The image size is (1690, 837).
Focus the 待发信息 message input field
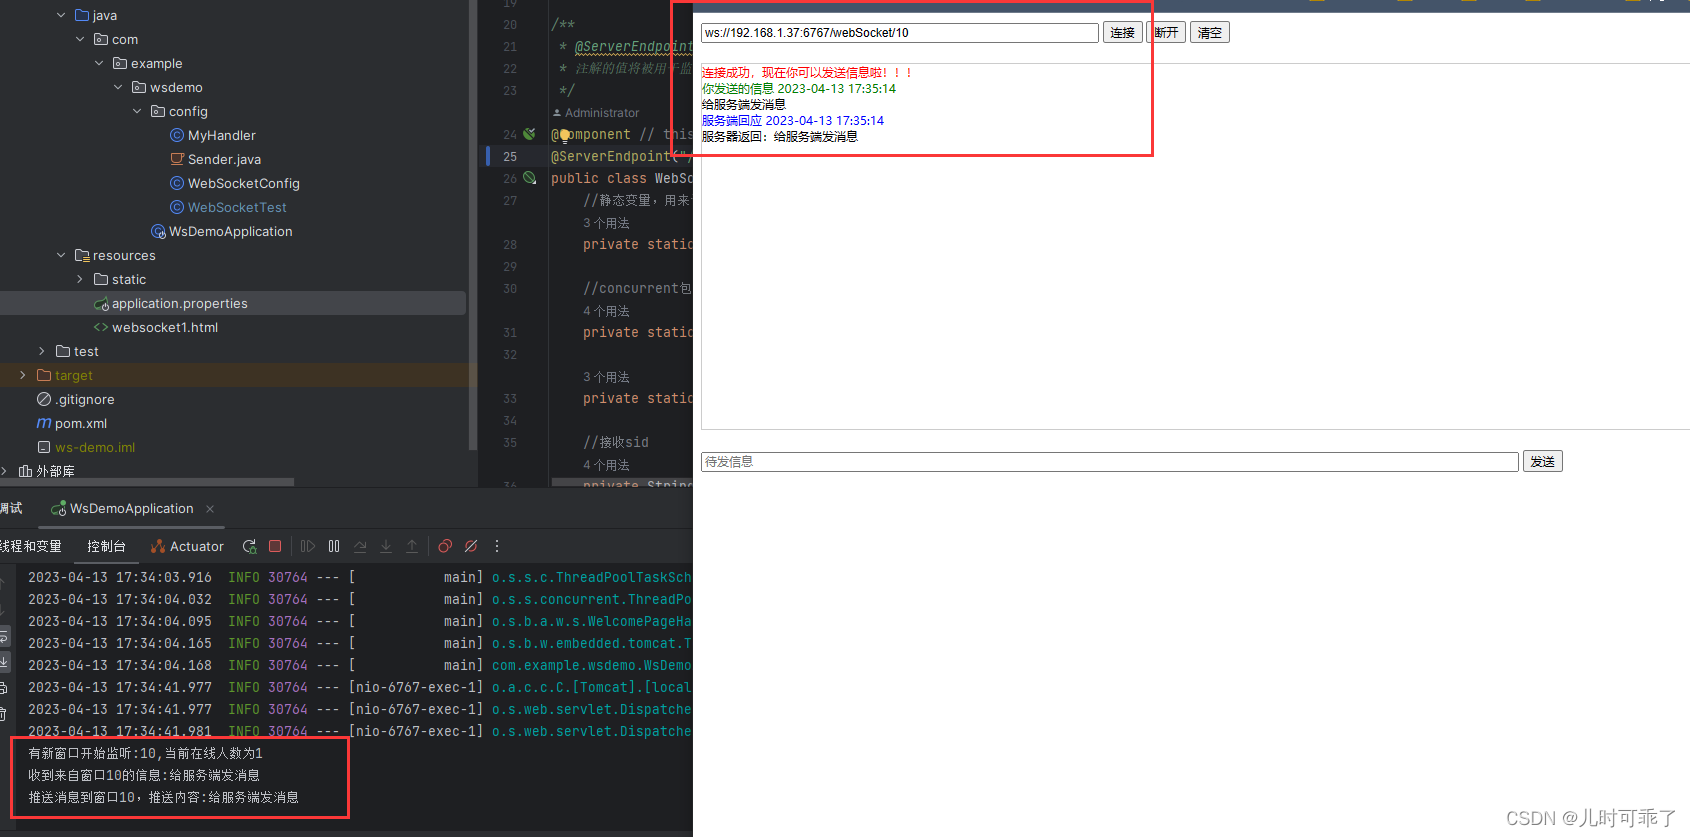pos(1110,461)
